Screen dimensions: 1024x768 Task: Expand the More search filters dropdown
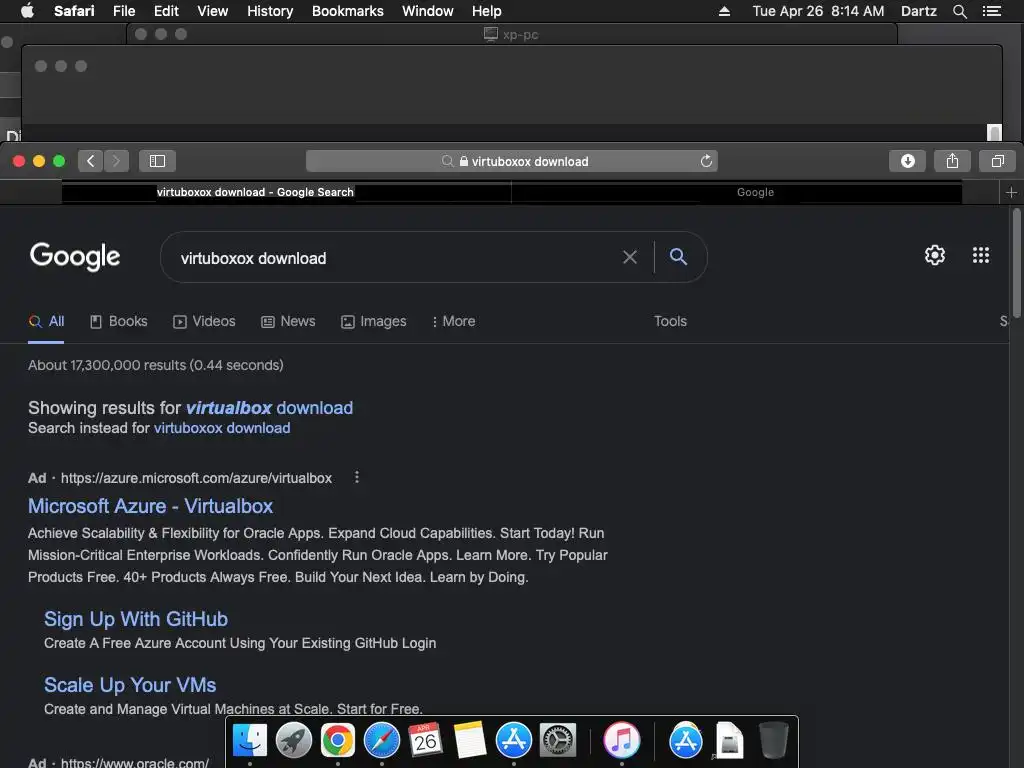[453, 321]
